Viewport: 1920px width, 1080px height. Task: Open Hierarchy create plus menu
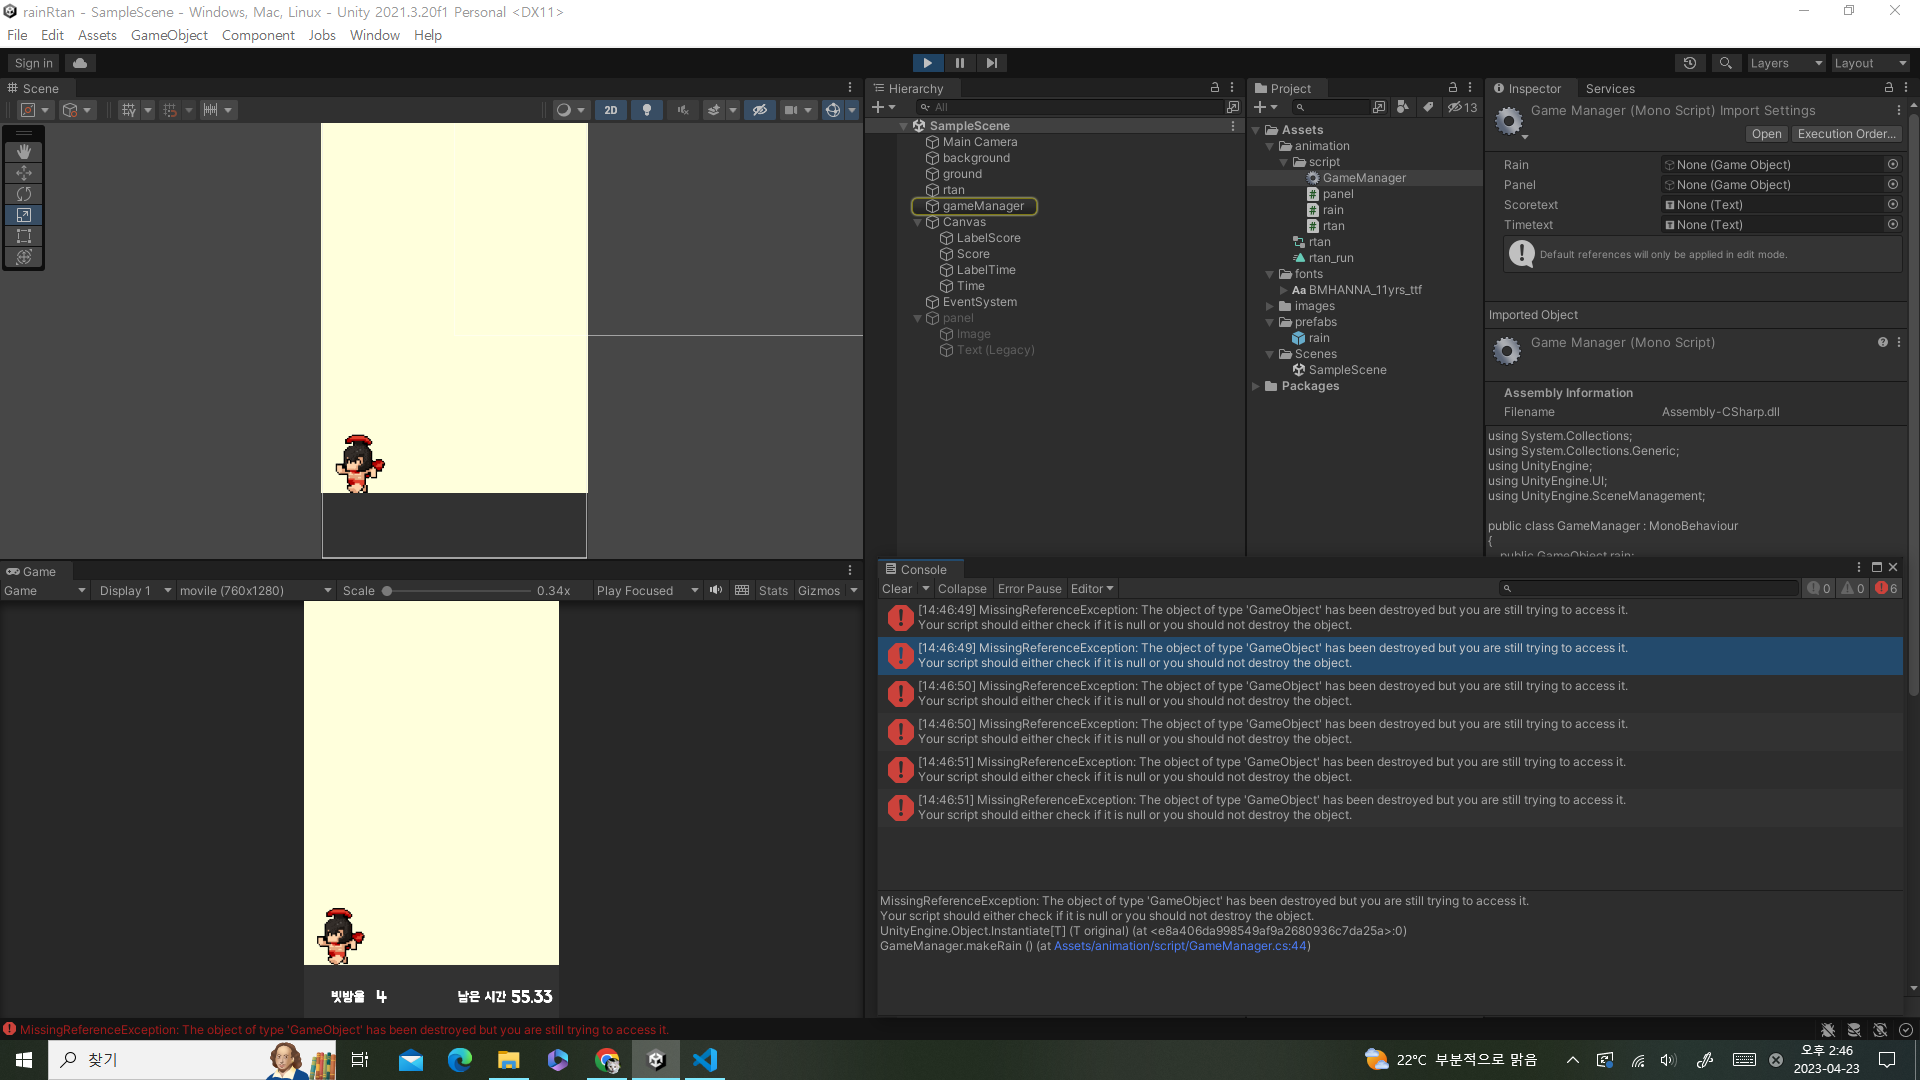click(x=883, y=107)
